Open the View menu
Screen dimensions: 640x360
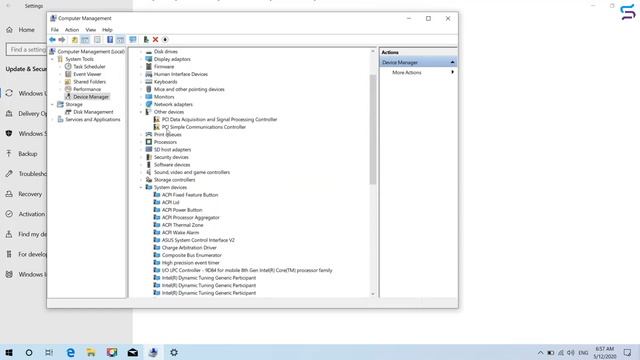(x=91, y=30)
